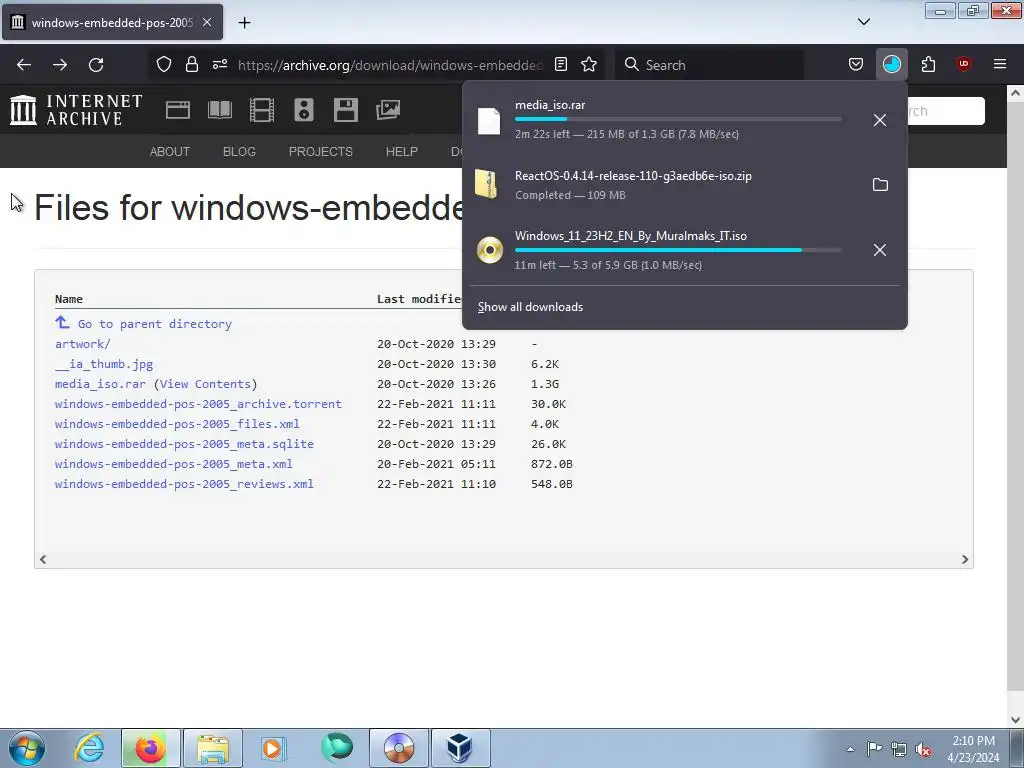Open Windows Explorer folder taskbar icon
This screenshot has height=768, width=1024.
point(213,748)
